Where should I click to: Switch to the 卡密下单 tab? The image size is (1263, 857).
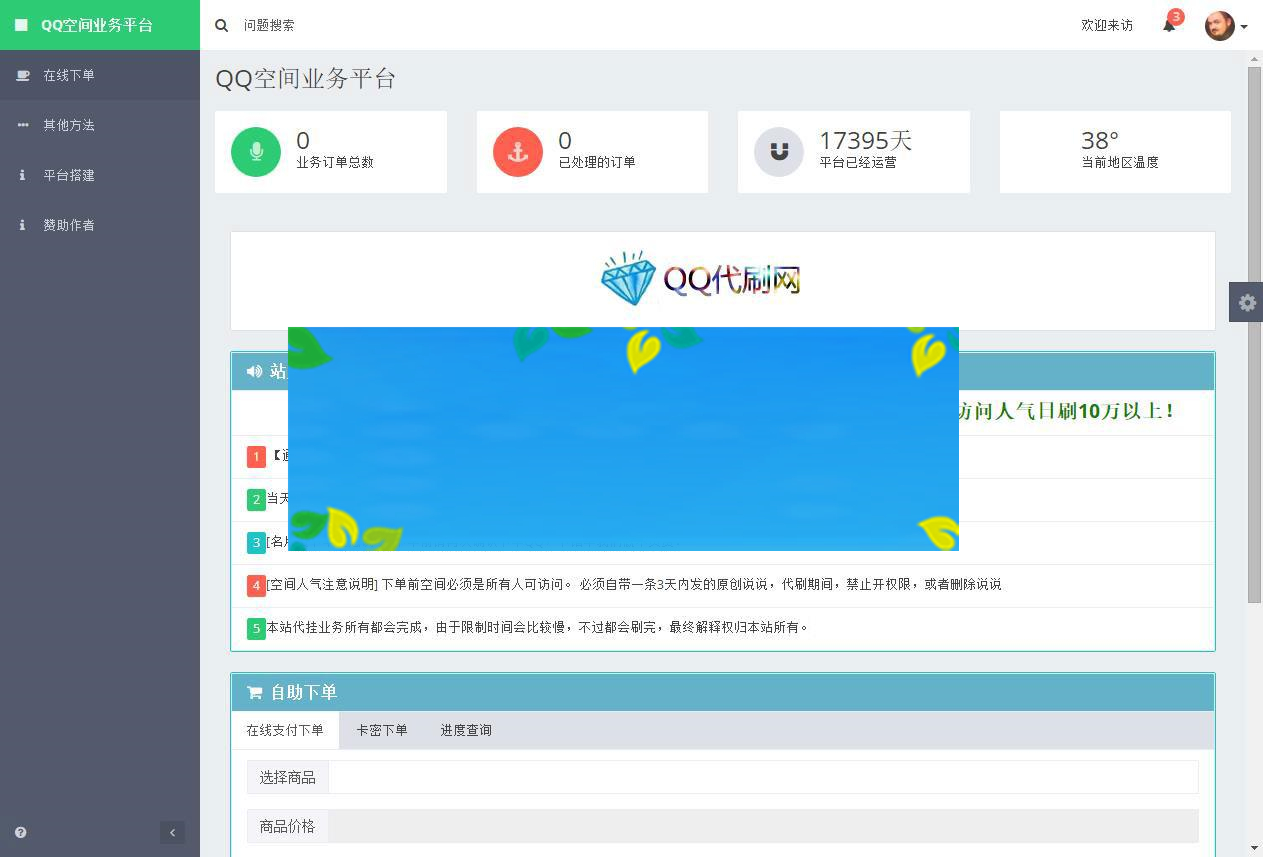(382, 730)
